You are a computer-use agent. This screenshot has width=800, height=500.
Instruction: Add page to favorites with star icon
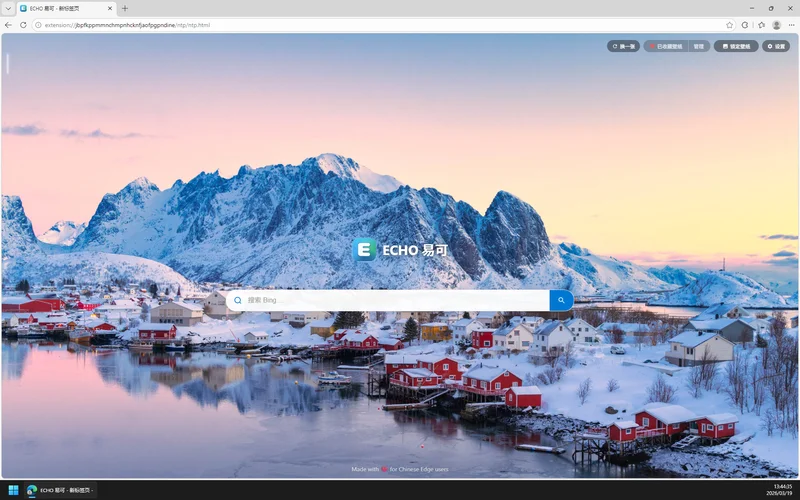click(x=730, y=25)
